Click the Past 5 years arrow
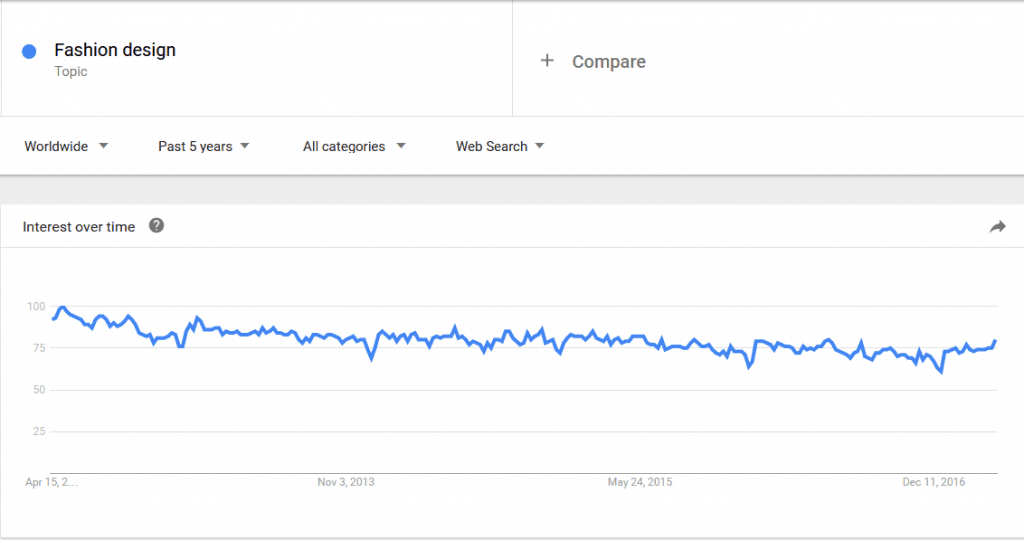1024x540 pixels. click(244, 146)
